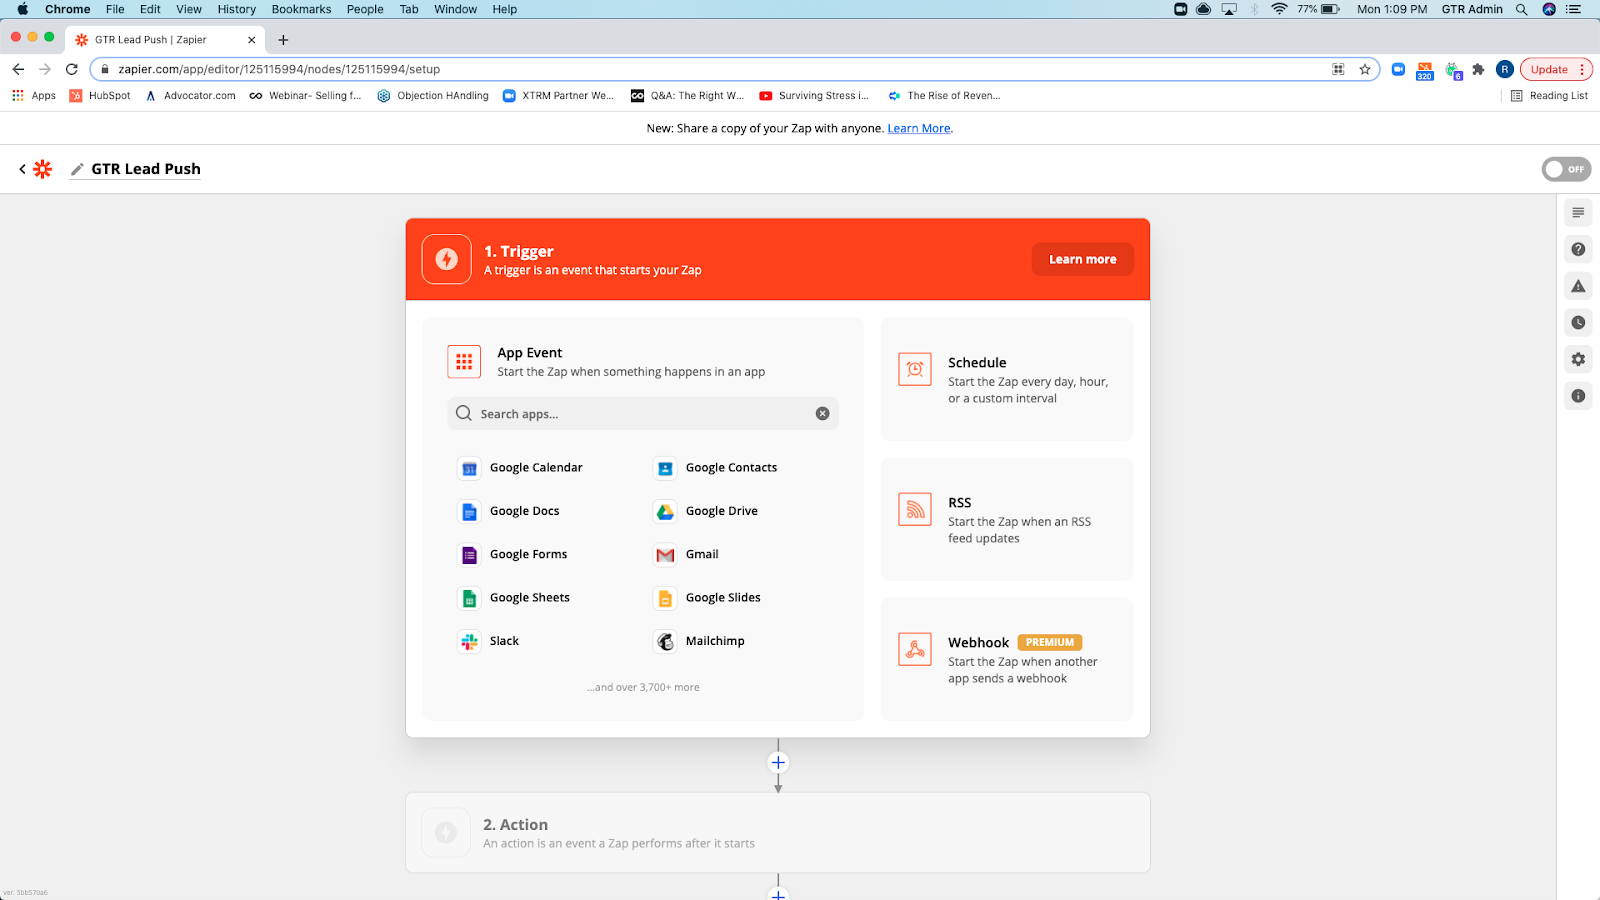Open Advocator.com bookmark

pyautogui.click(x=190, y=96)
